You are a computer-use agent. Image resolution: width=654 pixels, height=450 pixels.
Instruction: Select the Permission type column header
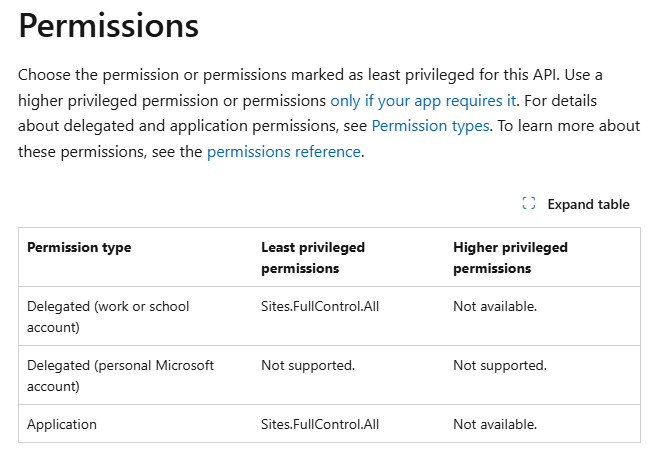(x=79, y=247)
